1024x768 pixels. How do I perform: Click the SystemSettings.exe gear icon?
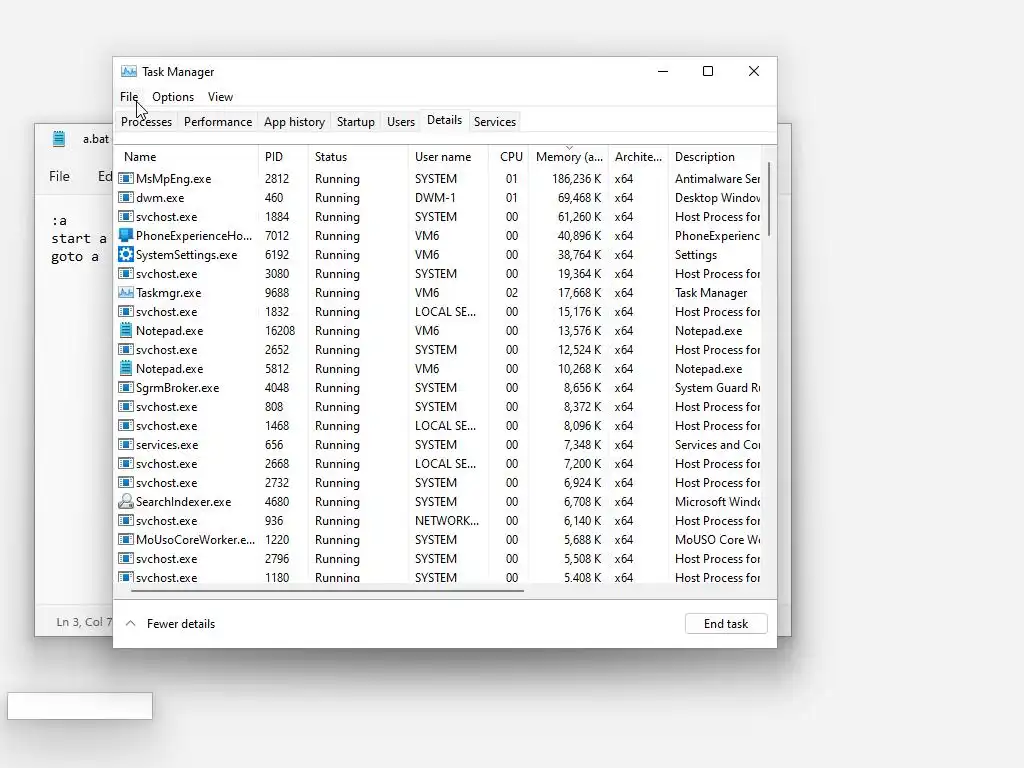tap(126, 254)
